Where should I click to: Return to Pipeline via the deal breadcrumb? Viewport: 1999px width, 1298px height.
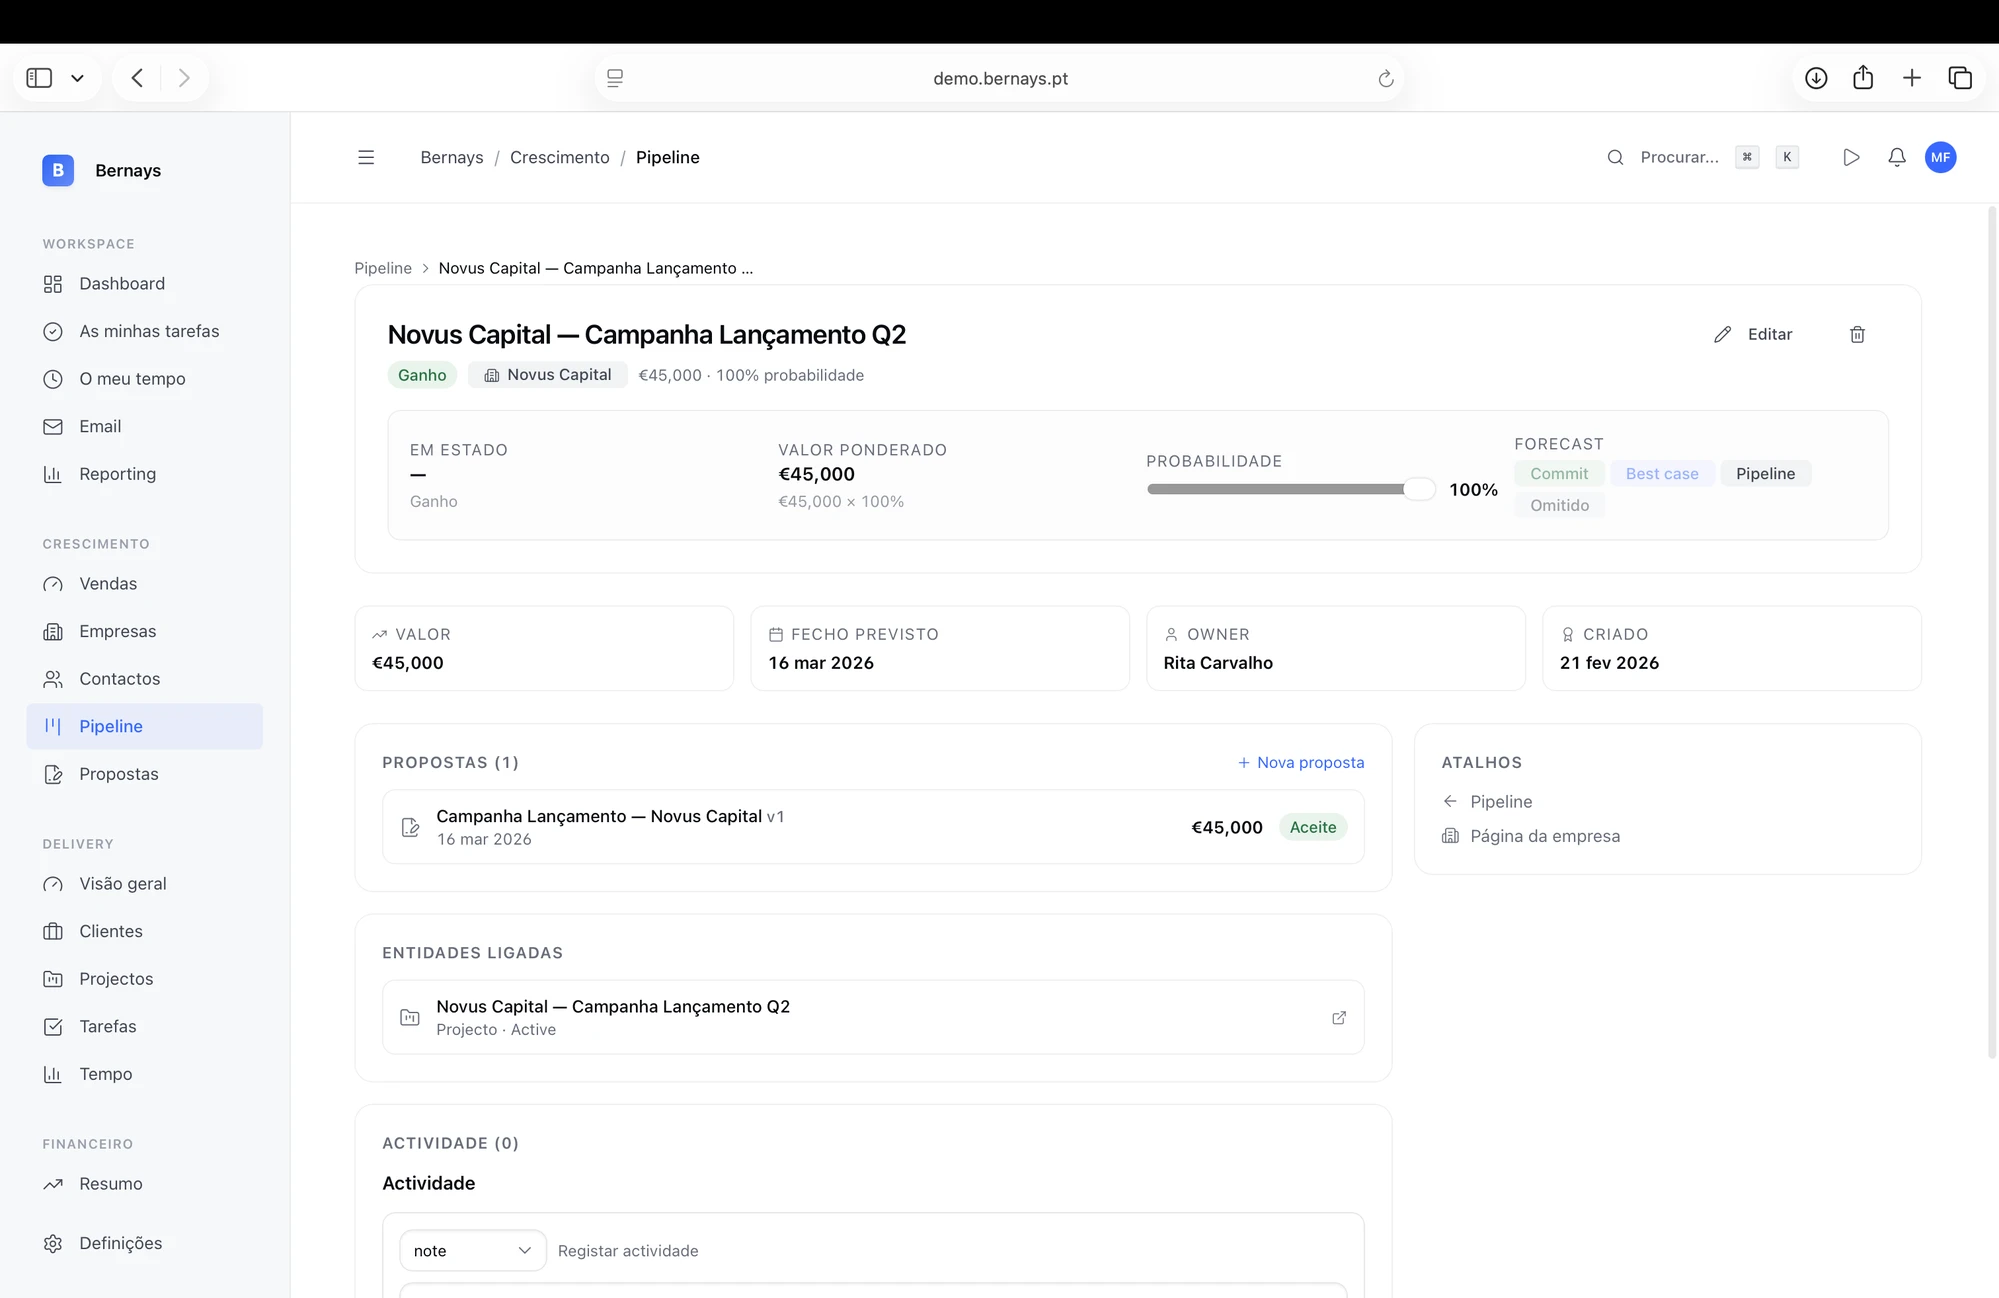[x=383, y=268]
